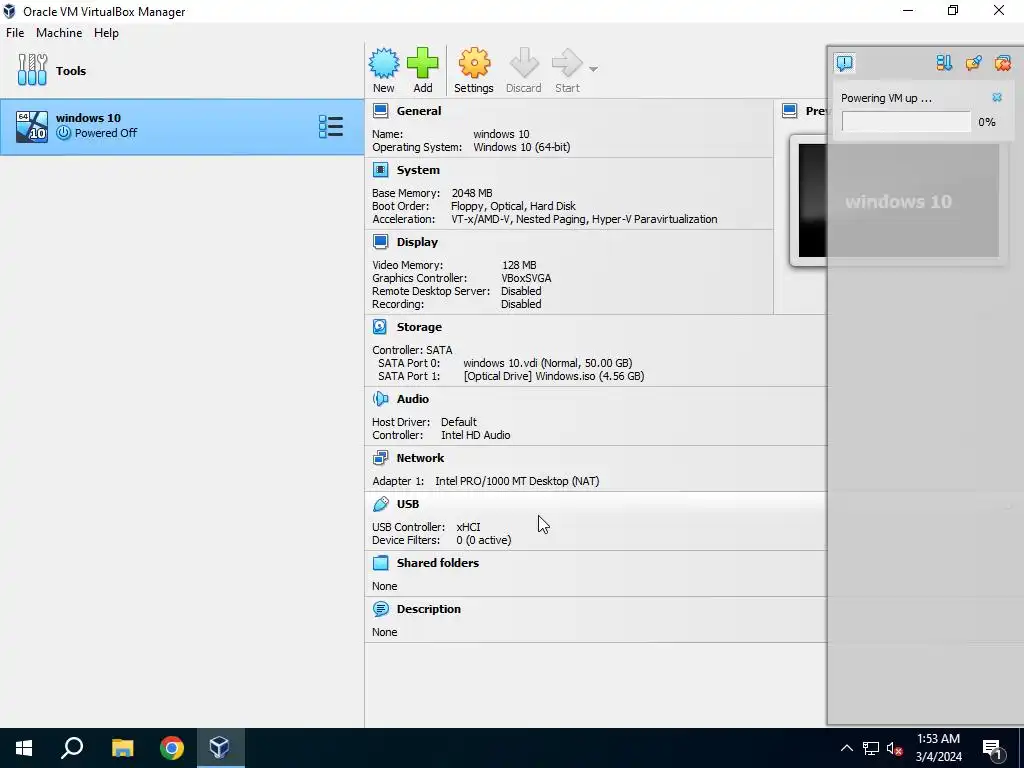Click the xHCI USB controller value

click(468, 526)
